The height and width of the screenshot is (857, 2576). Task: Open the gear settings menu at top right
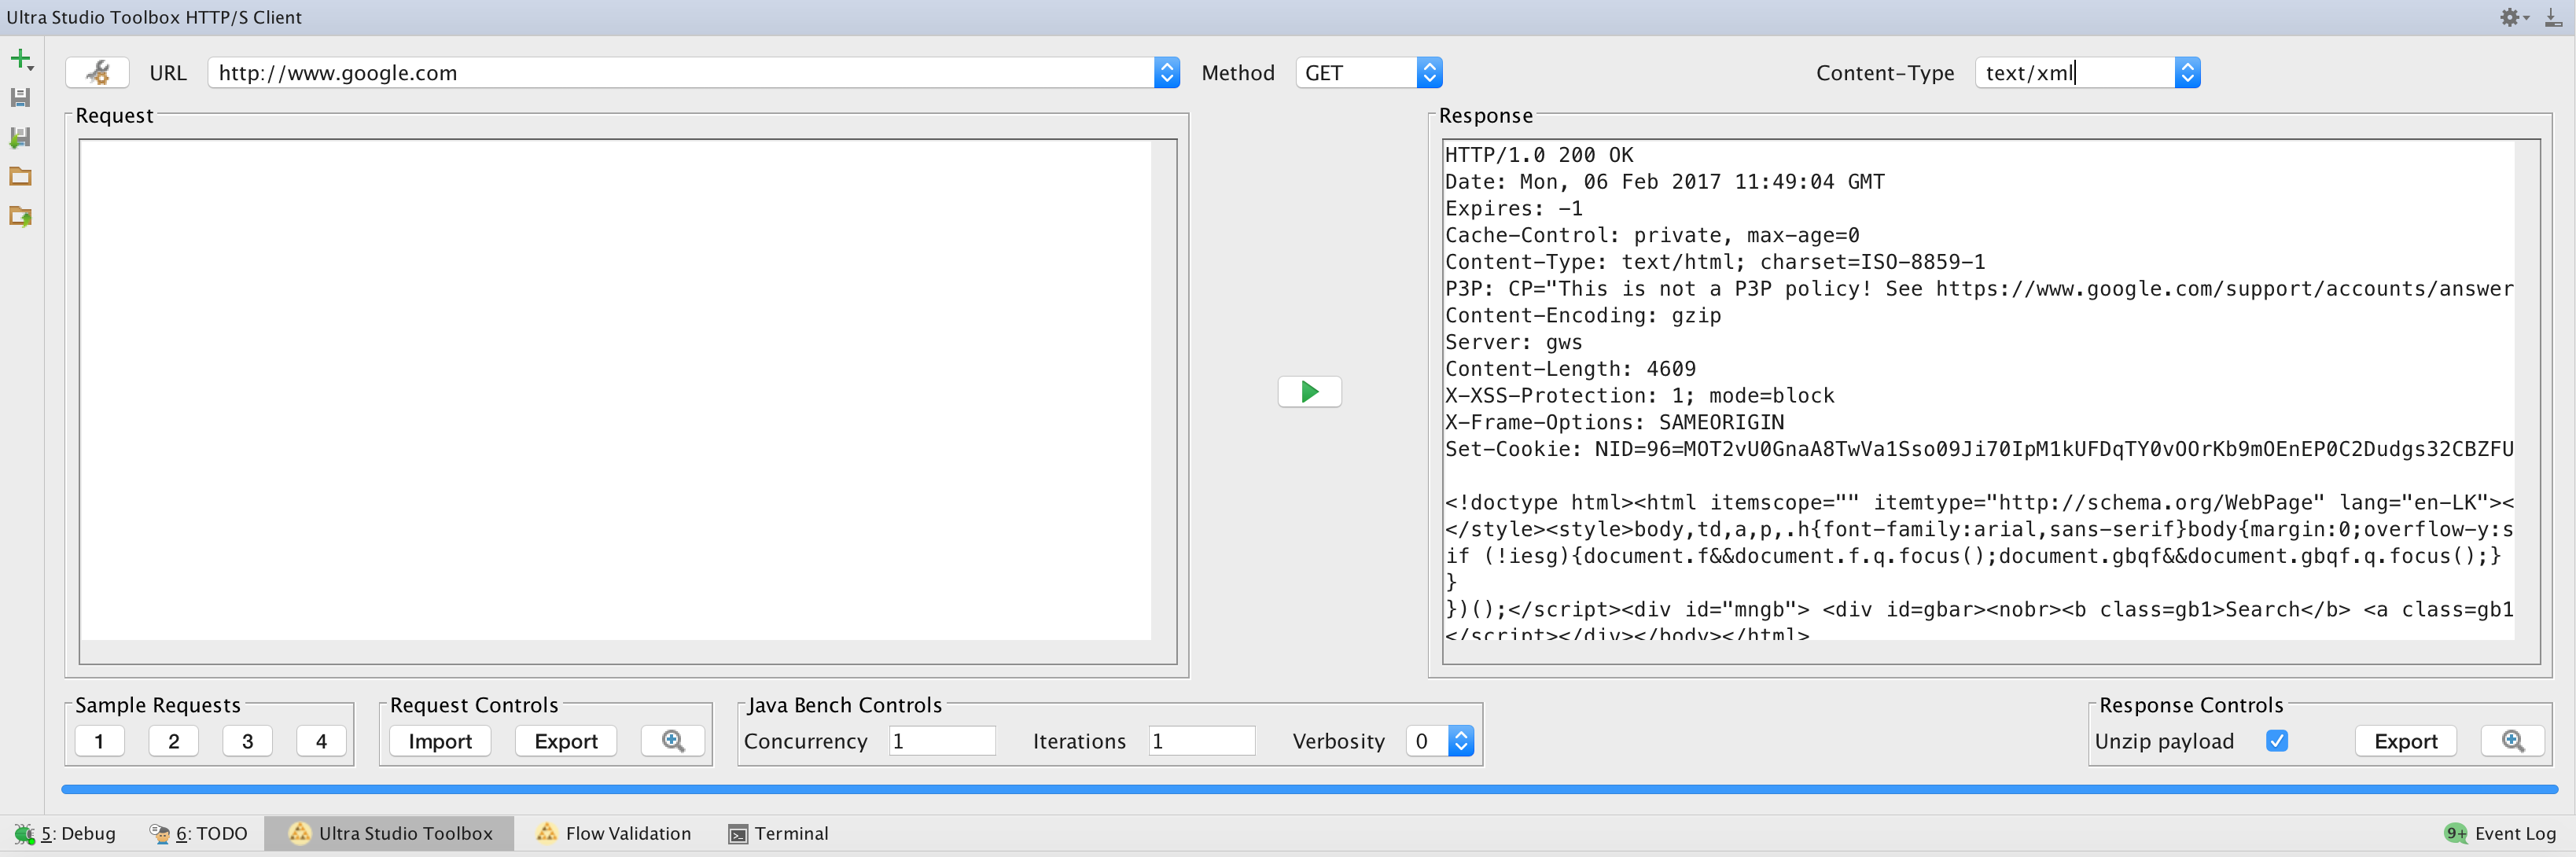[2513, 17]
